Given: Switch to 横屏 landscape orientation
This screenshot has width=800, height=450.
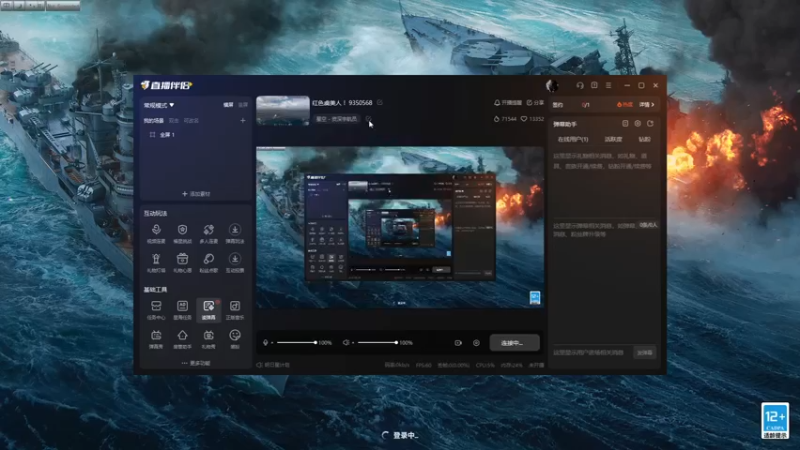Looking at the screenshot, I should 228,105.
